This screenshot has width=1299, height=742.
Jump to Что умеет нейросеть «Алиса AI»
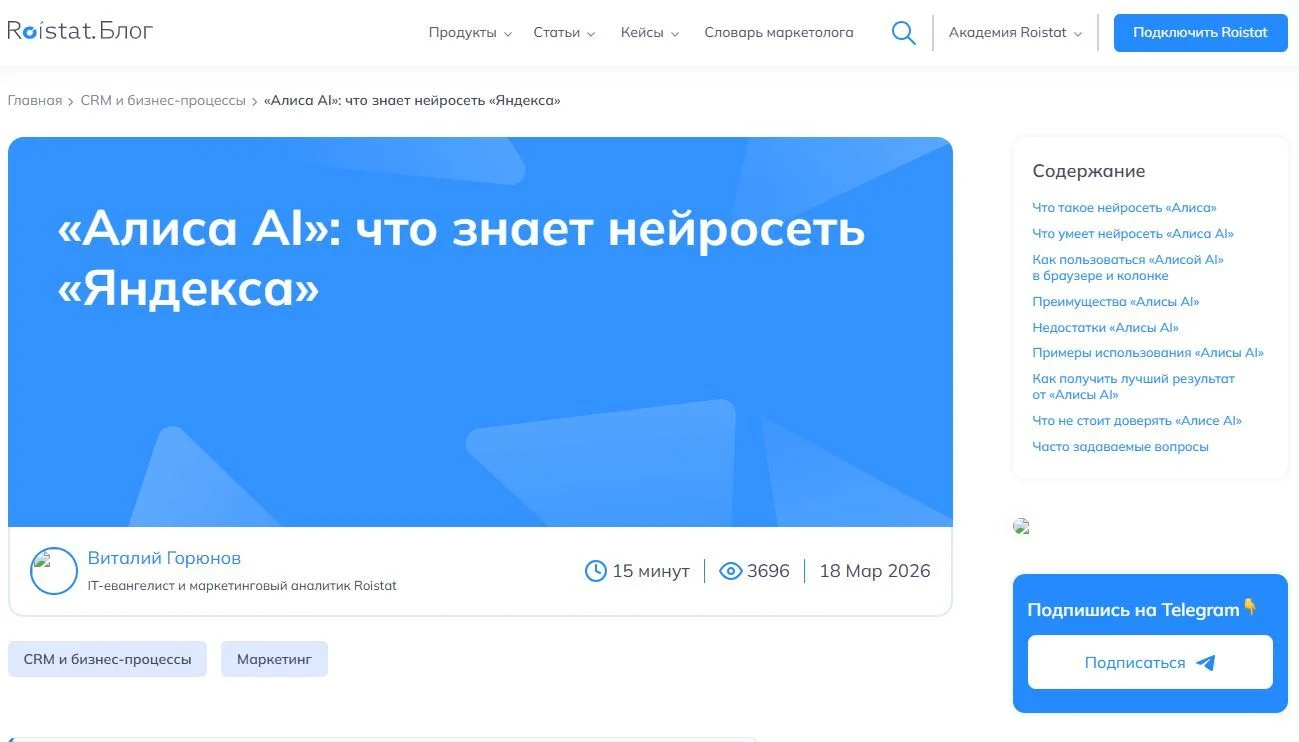tap(1133, 234)
